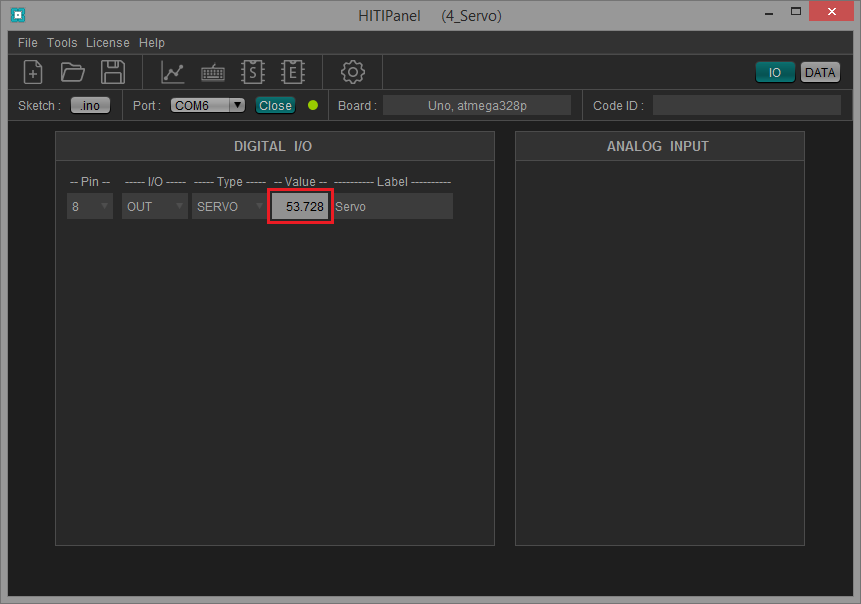Switch to the IO panel view
Screen dimensions: 861x604
tap(775, 72)
